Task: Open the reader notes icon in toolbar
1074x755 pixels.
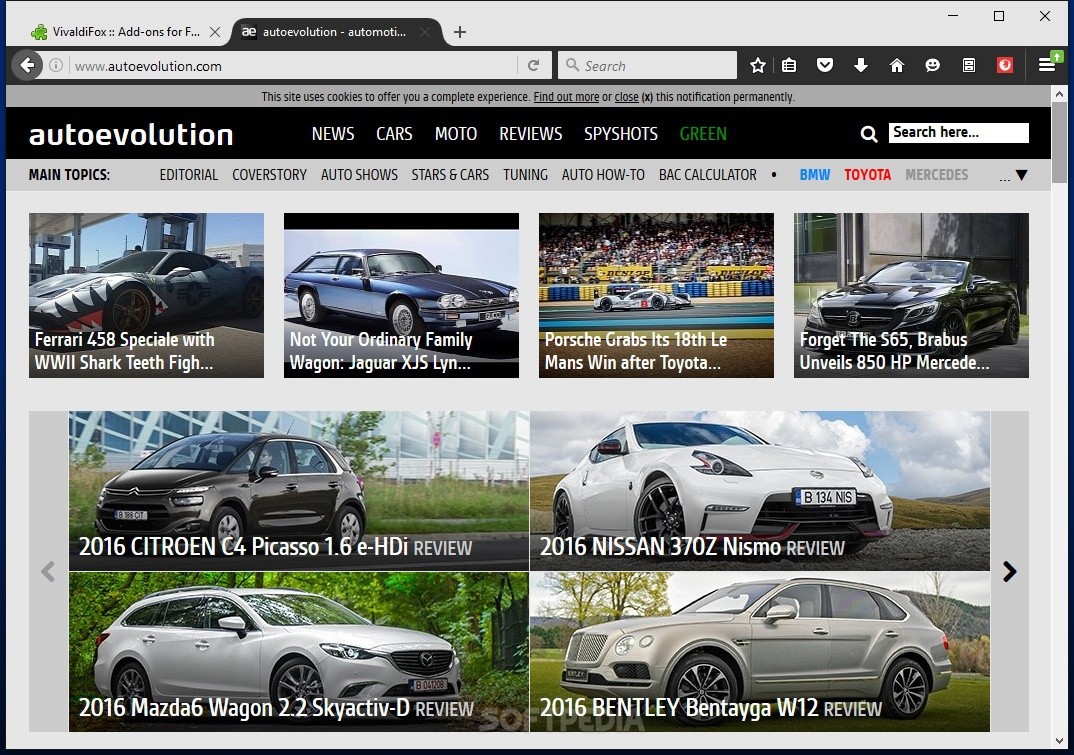Action: click(x=969, y=66)
